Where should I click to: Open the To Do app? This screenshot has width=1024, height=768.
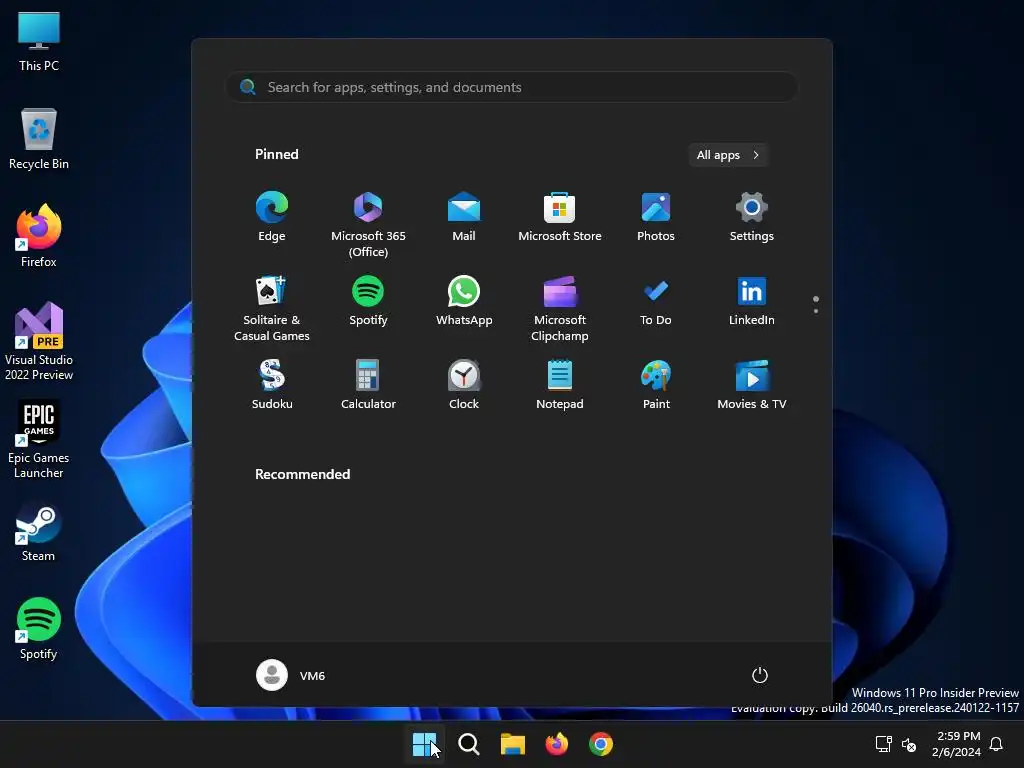(x=656, y=301)
